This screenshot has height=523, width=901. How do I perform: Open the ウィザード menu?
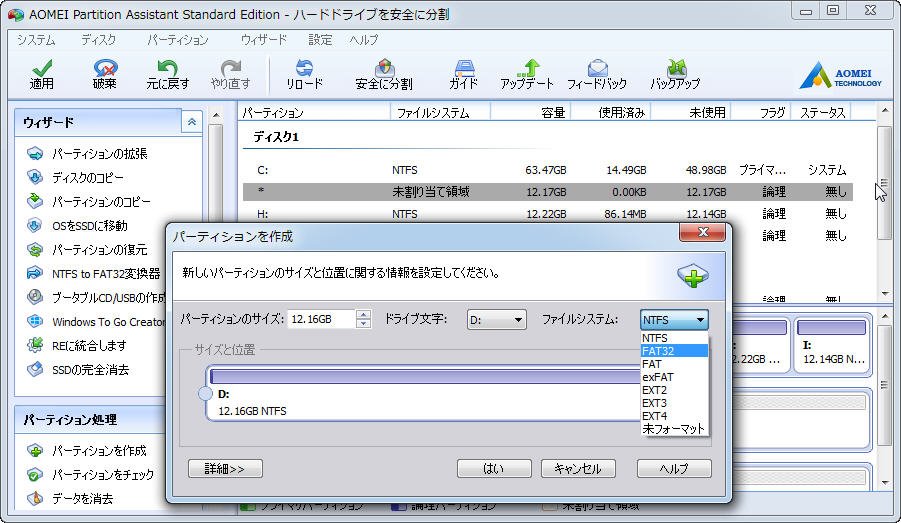(x=264, y=40)
